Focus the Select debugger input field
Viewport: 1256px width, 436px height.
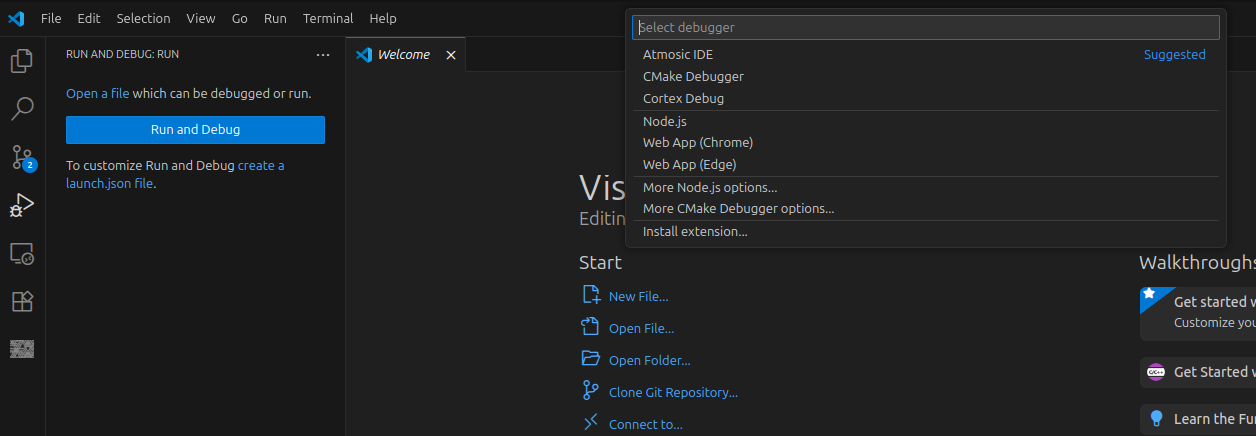click(926, 27)
